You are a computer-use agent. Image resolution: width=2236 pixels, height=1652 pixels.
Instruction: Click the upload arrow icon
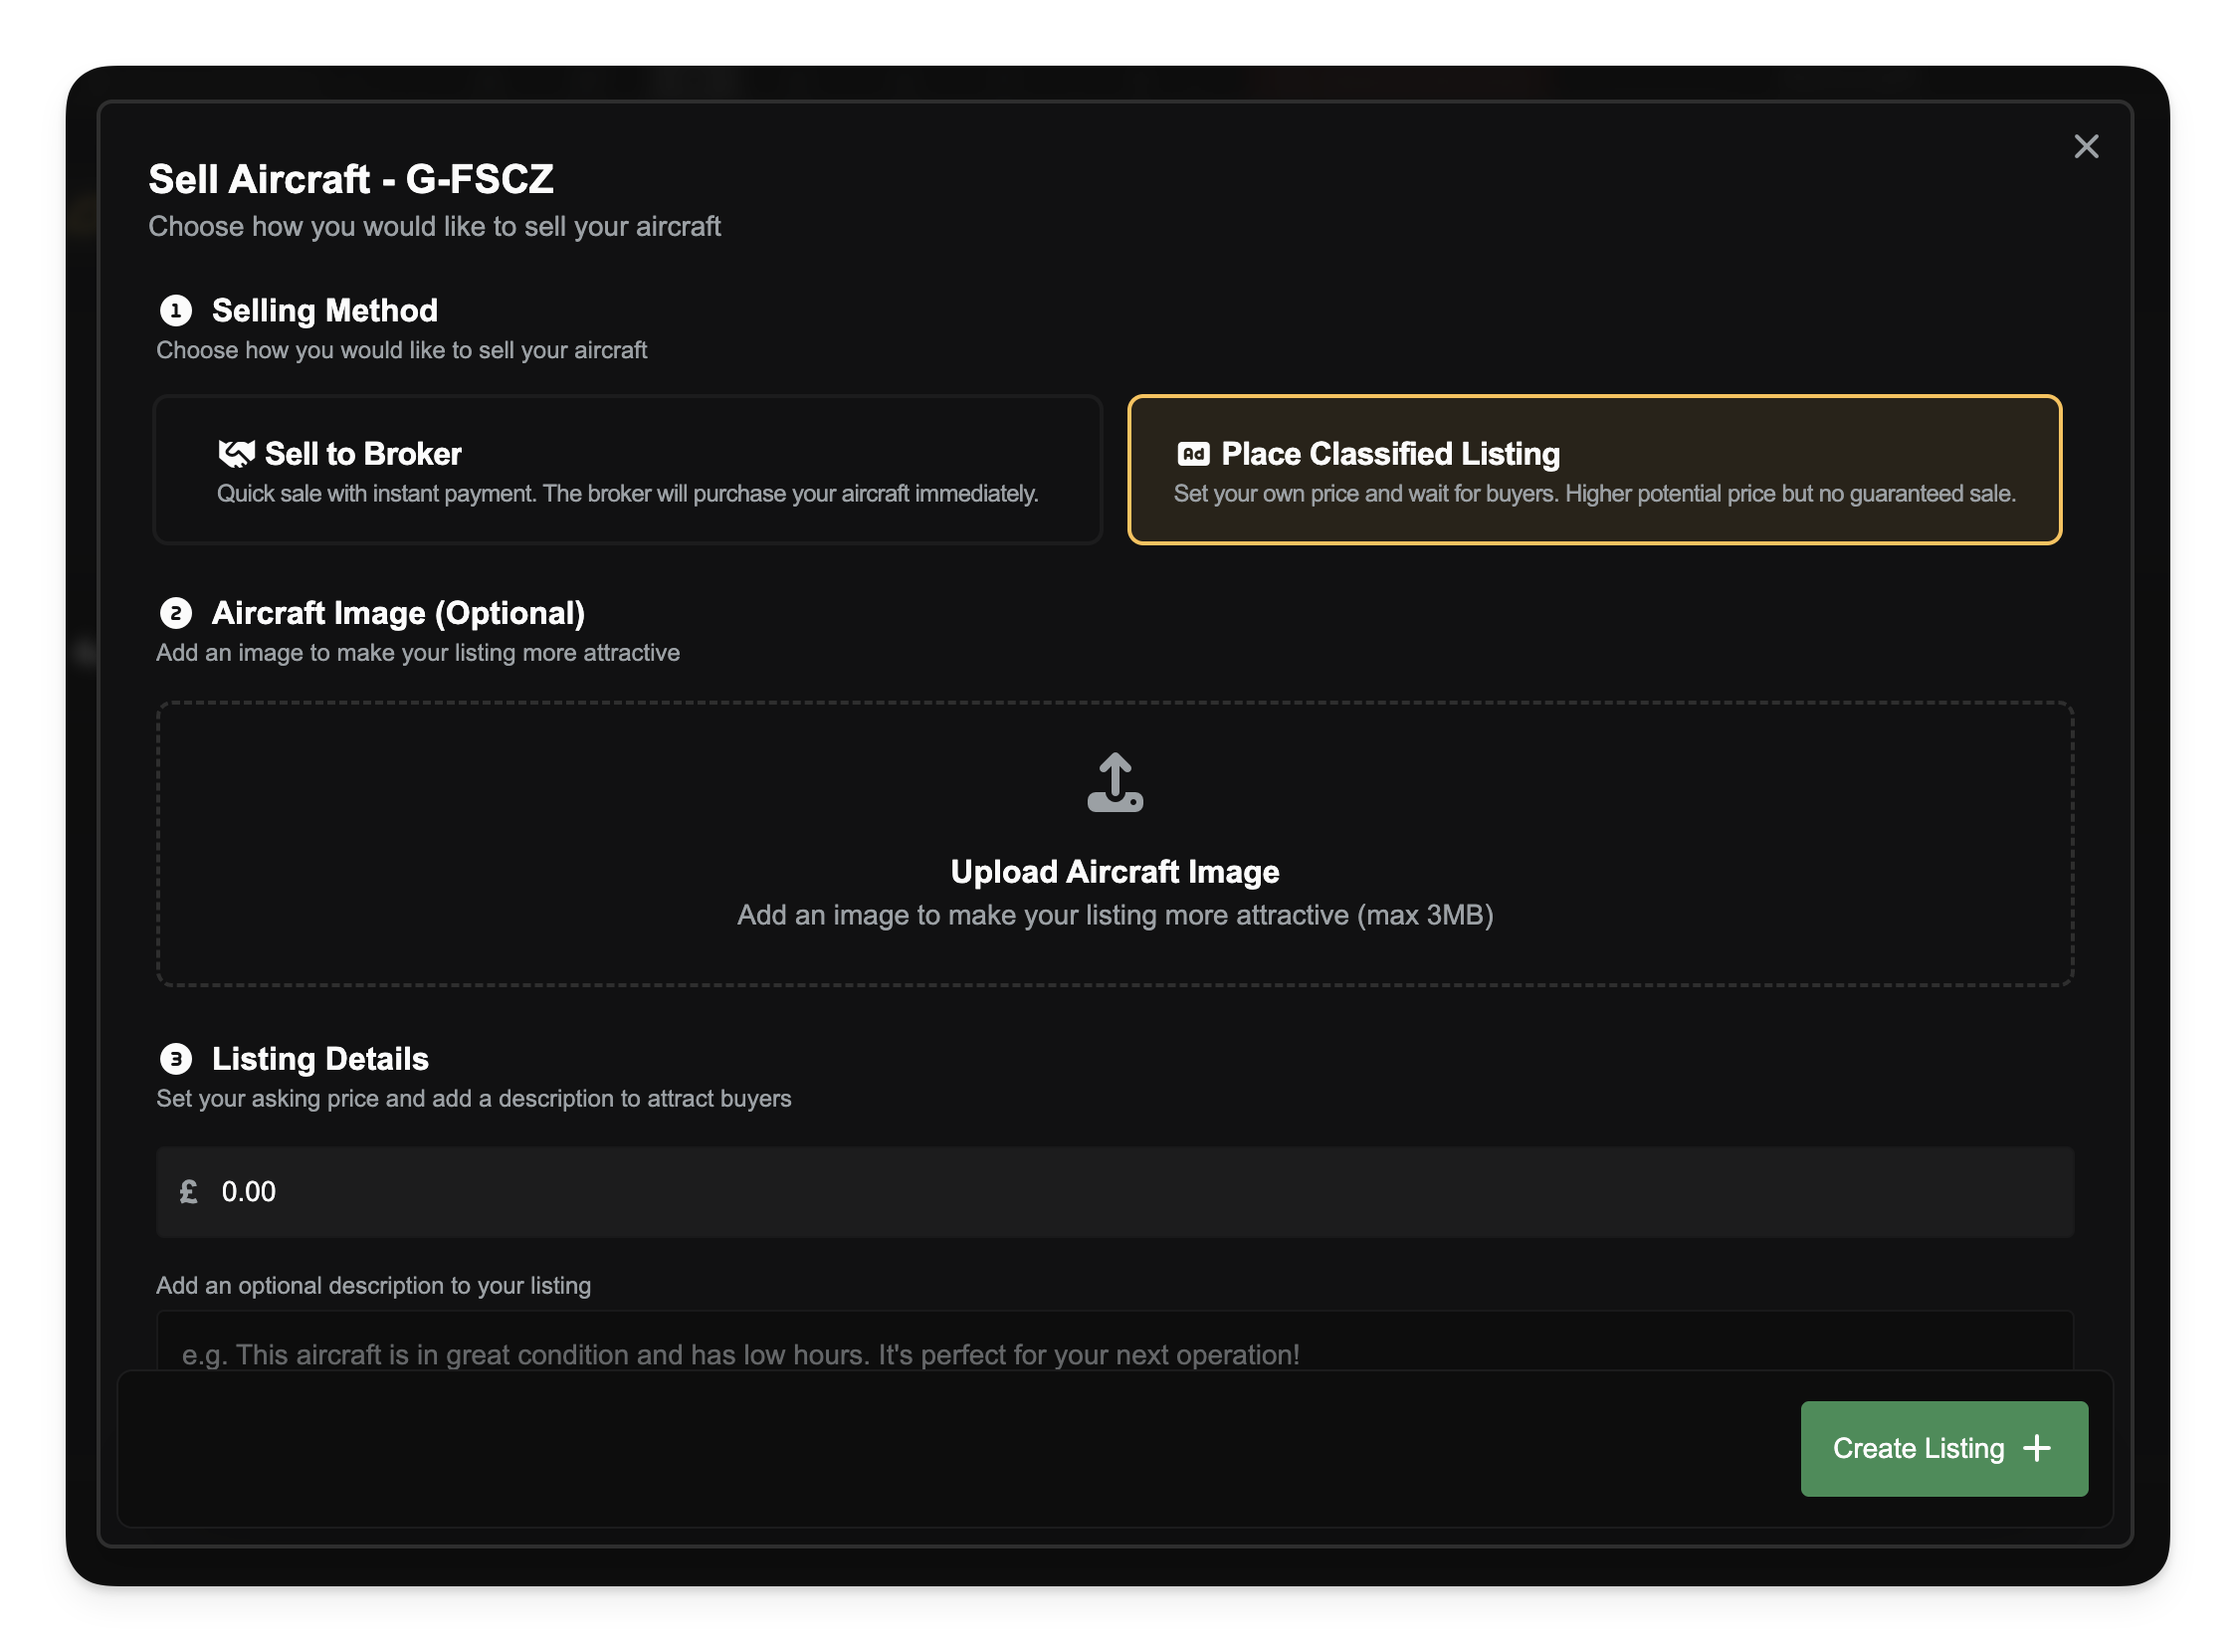pos(1115,782)
